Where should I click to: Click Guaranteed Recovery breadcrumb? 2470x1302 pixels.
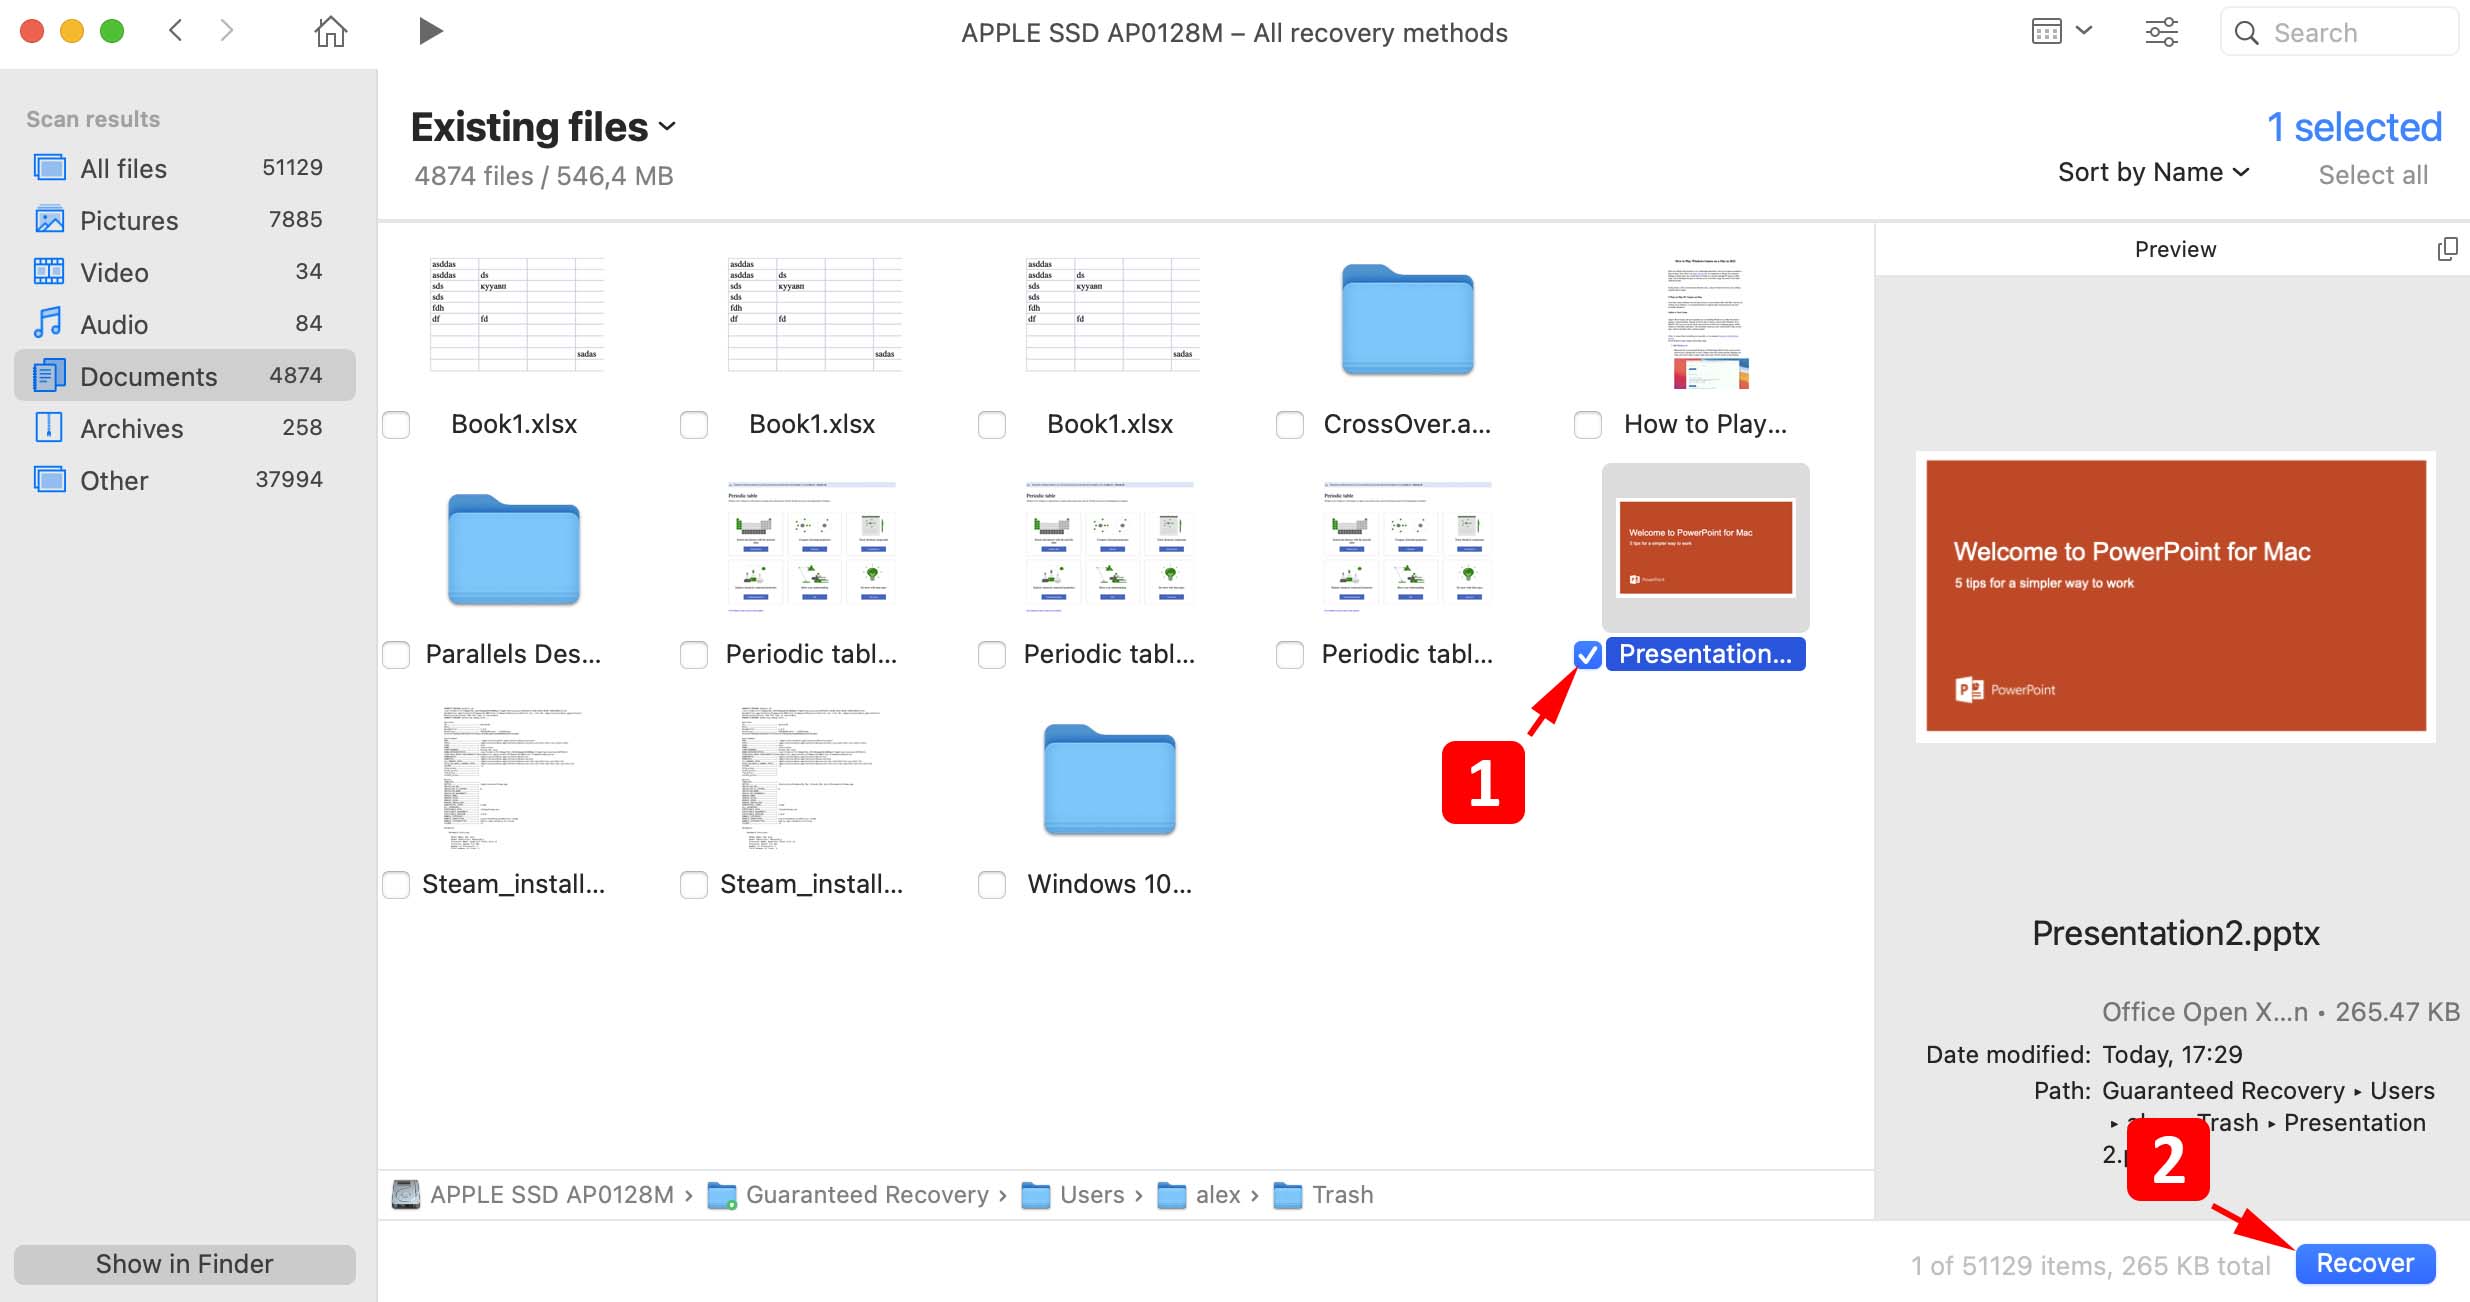pyautogui.click(x=867, y=1195)
